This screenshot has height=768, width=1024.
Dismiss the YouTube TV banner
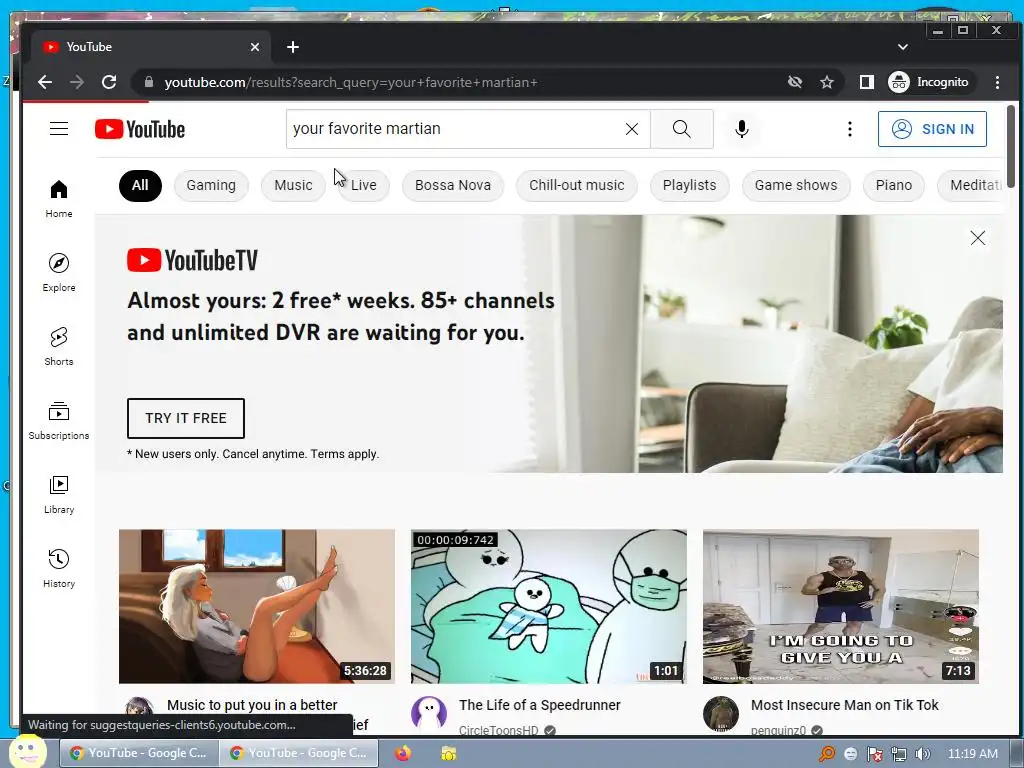tap(978, 238)
